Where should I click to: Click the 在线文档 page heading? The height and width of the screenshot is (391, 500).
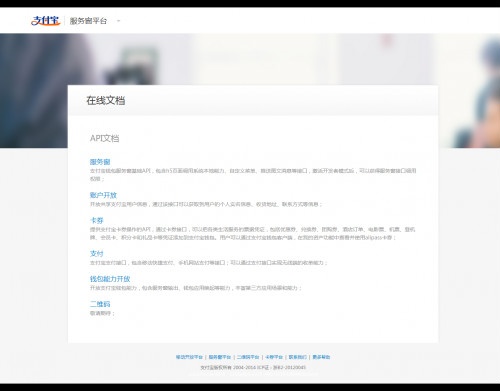point(106,100)
